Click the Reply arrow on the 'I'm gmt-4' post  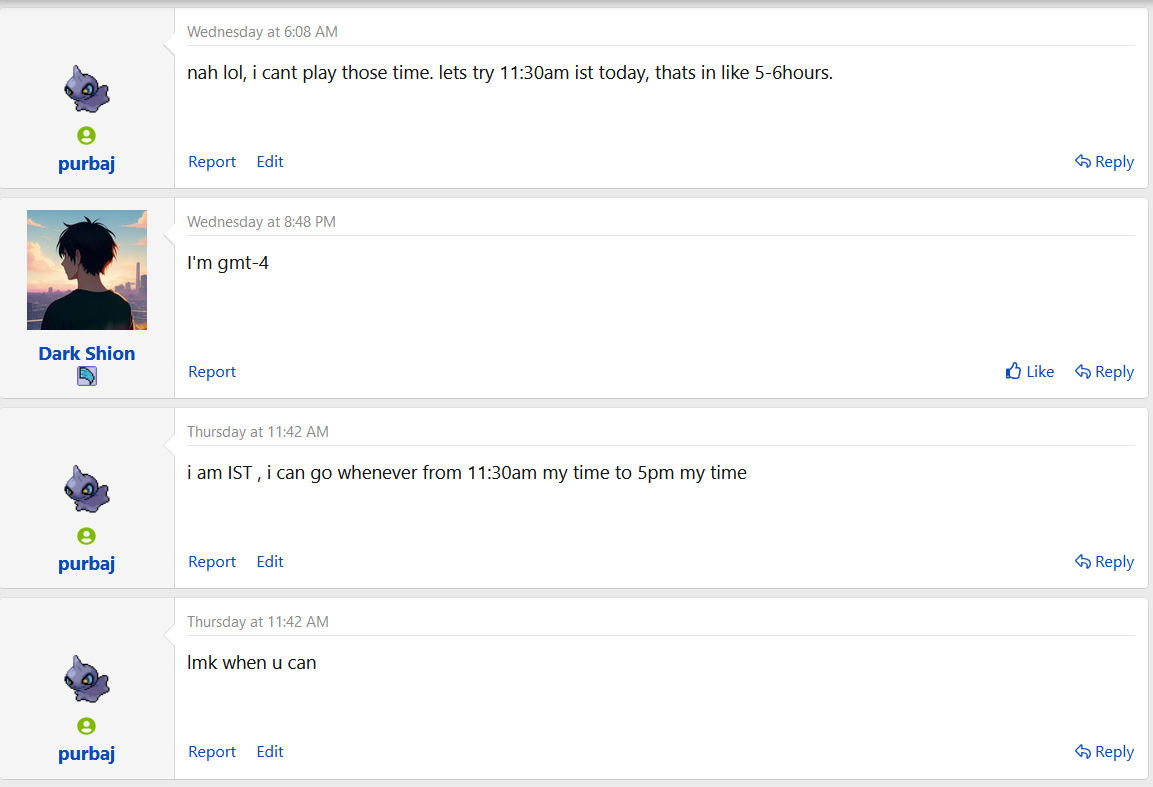coord(1082,371)
